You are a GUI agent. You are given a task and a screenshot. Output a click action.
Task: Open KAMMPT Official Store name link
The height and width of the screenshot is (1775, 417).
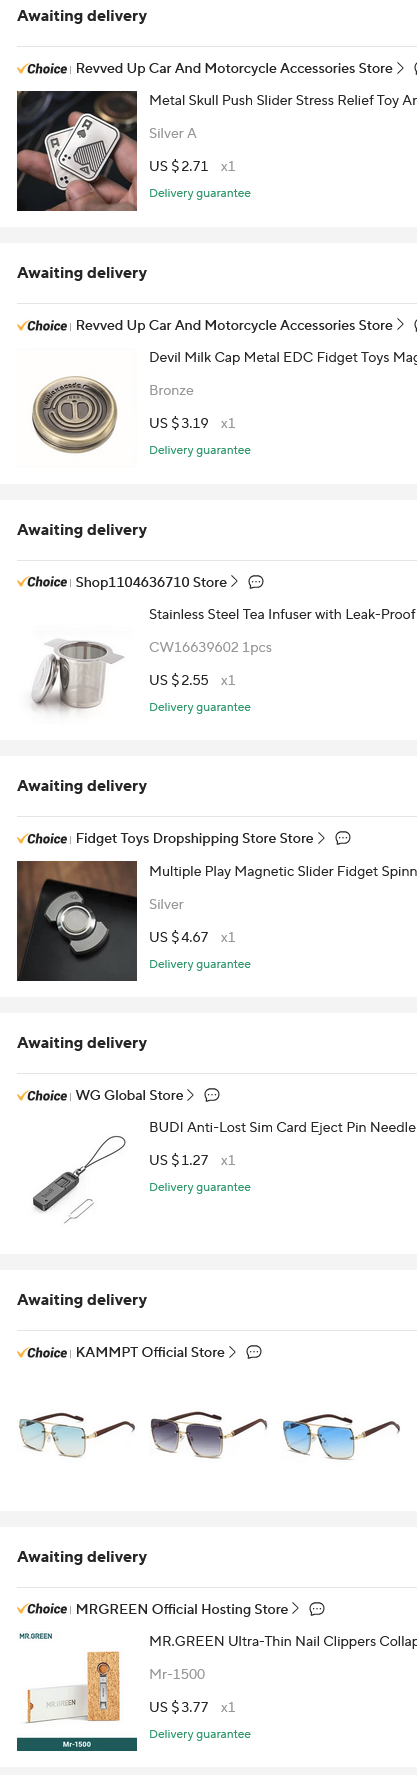150,1352
